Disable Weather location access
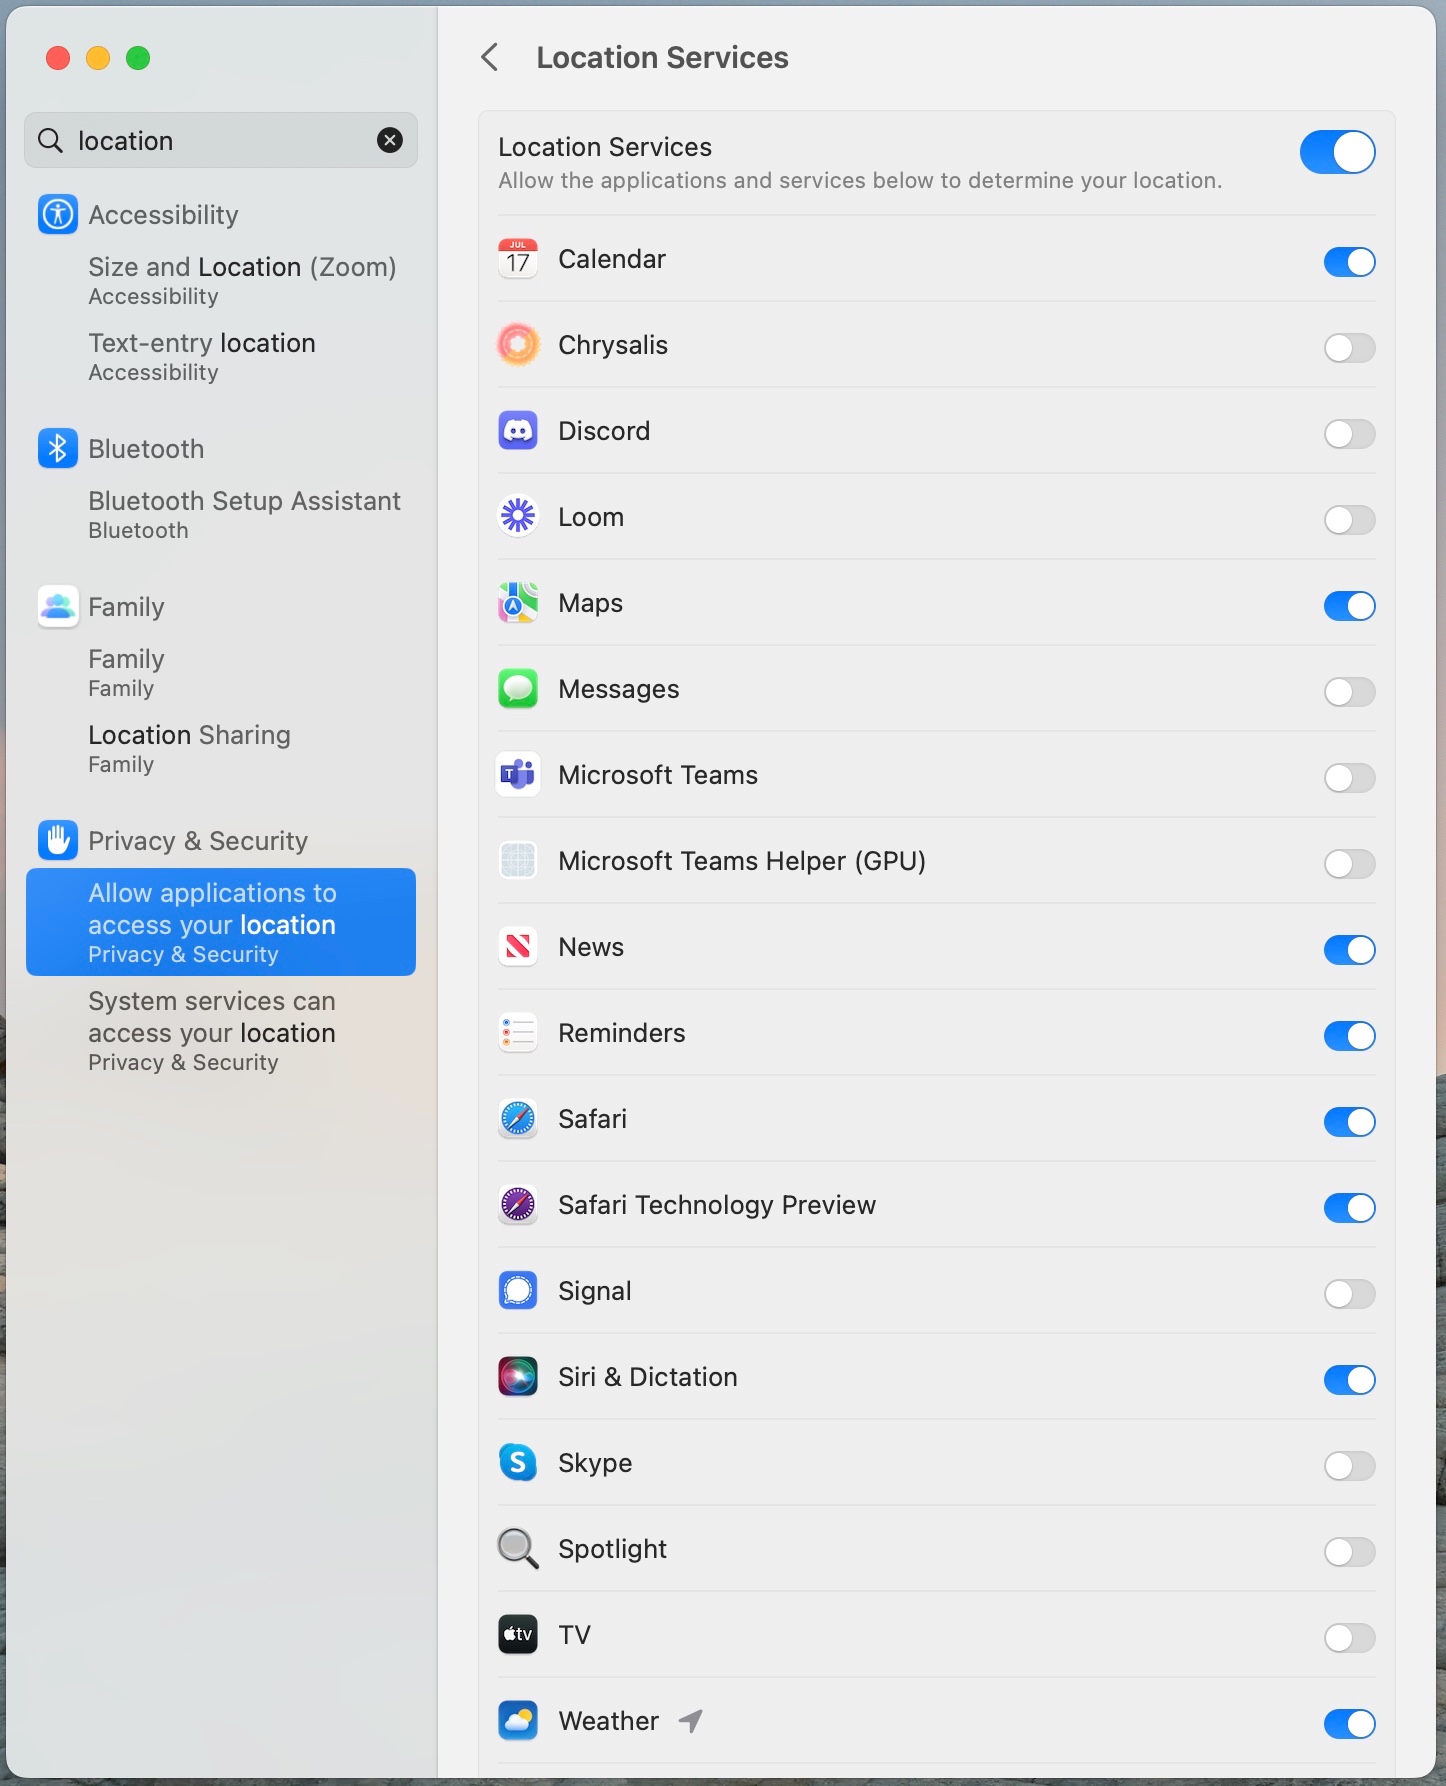1446x1786 pixels. point(1350,1724)
